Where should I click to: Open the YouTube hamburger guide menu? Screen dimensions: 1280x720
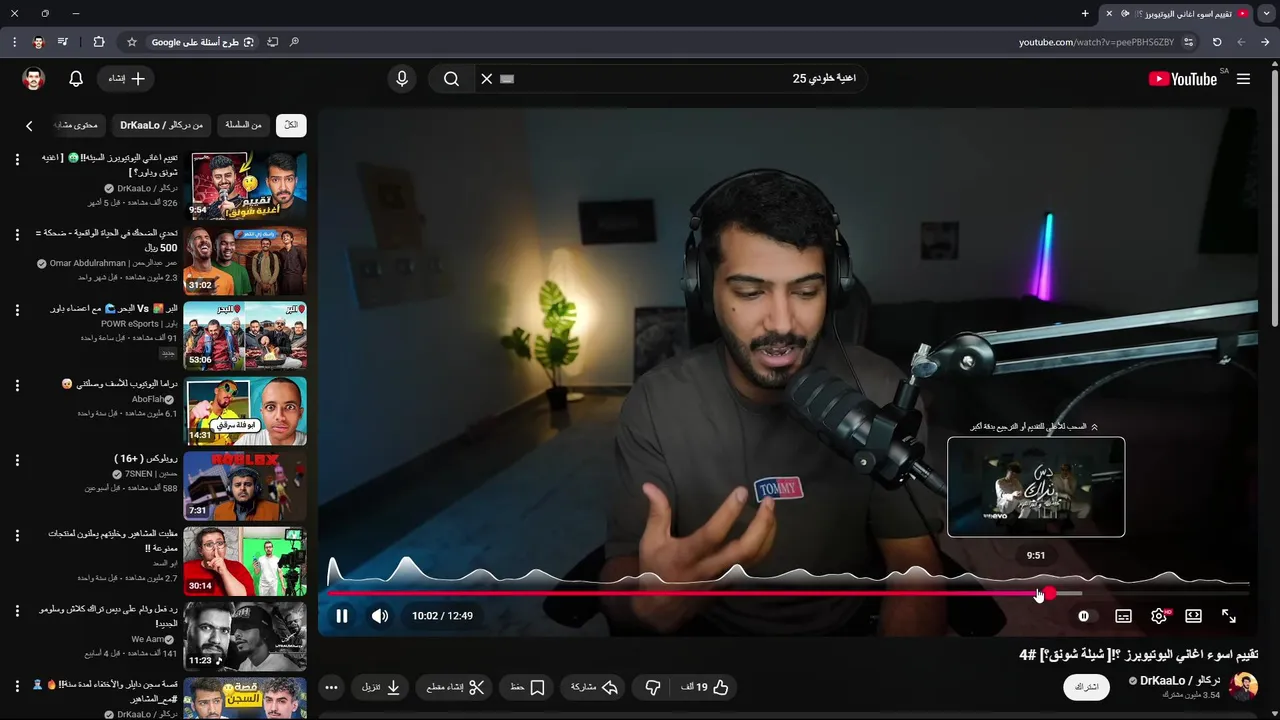click(x=1243, y=79)
